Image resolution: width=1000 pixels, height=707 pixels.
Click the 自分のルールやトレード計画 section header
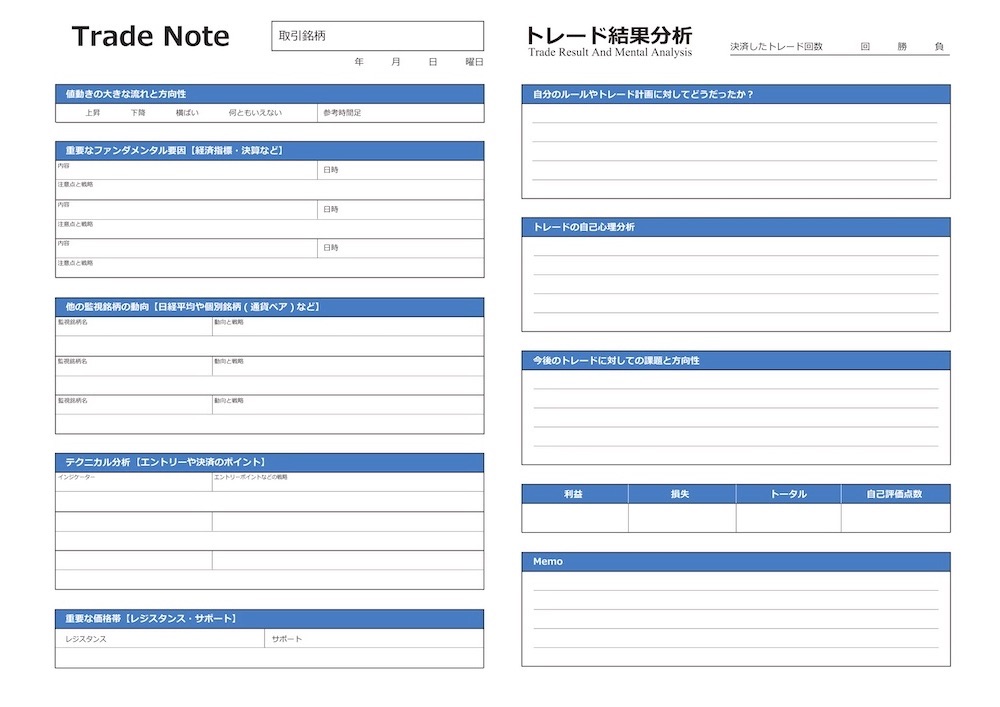tap(736, 94)
